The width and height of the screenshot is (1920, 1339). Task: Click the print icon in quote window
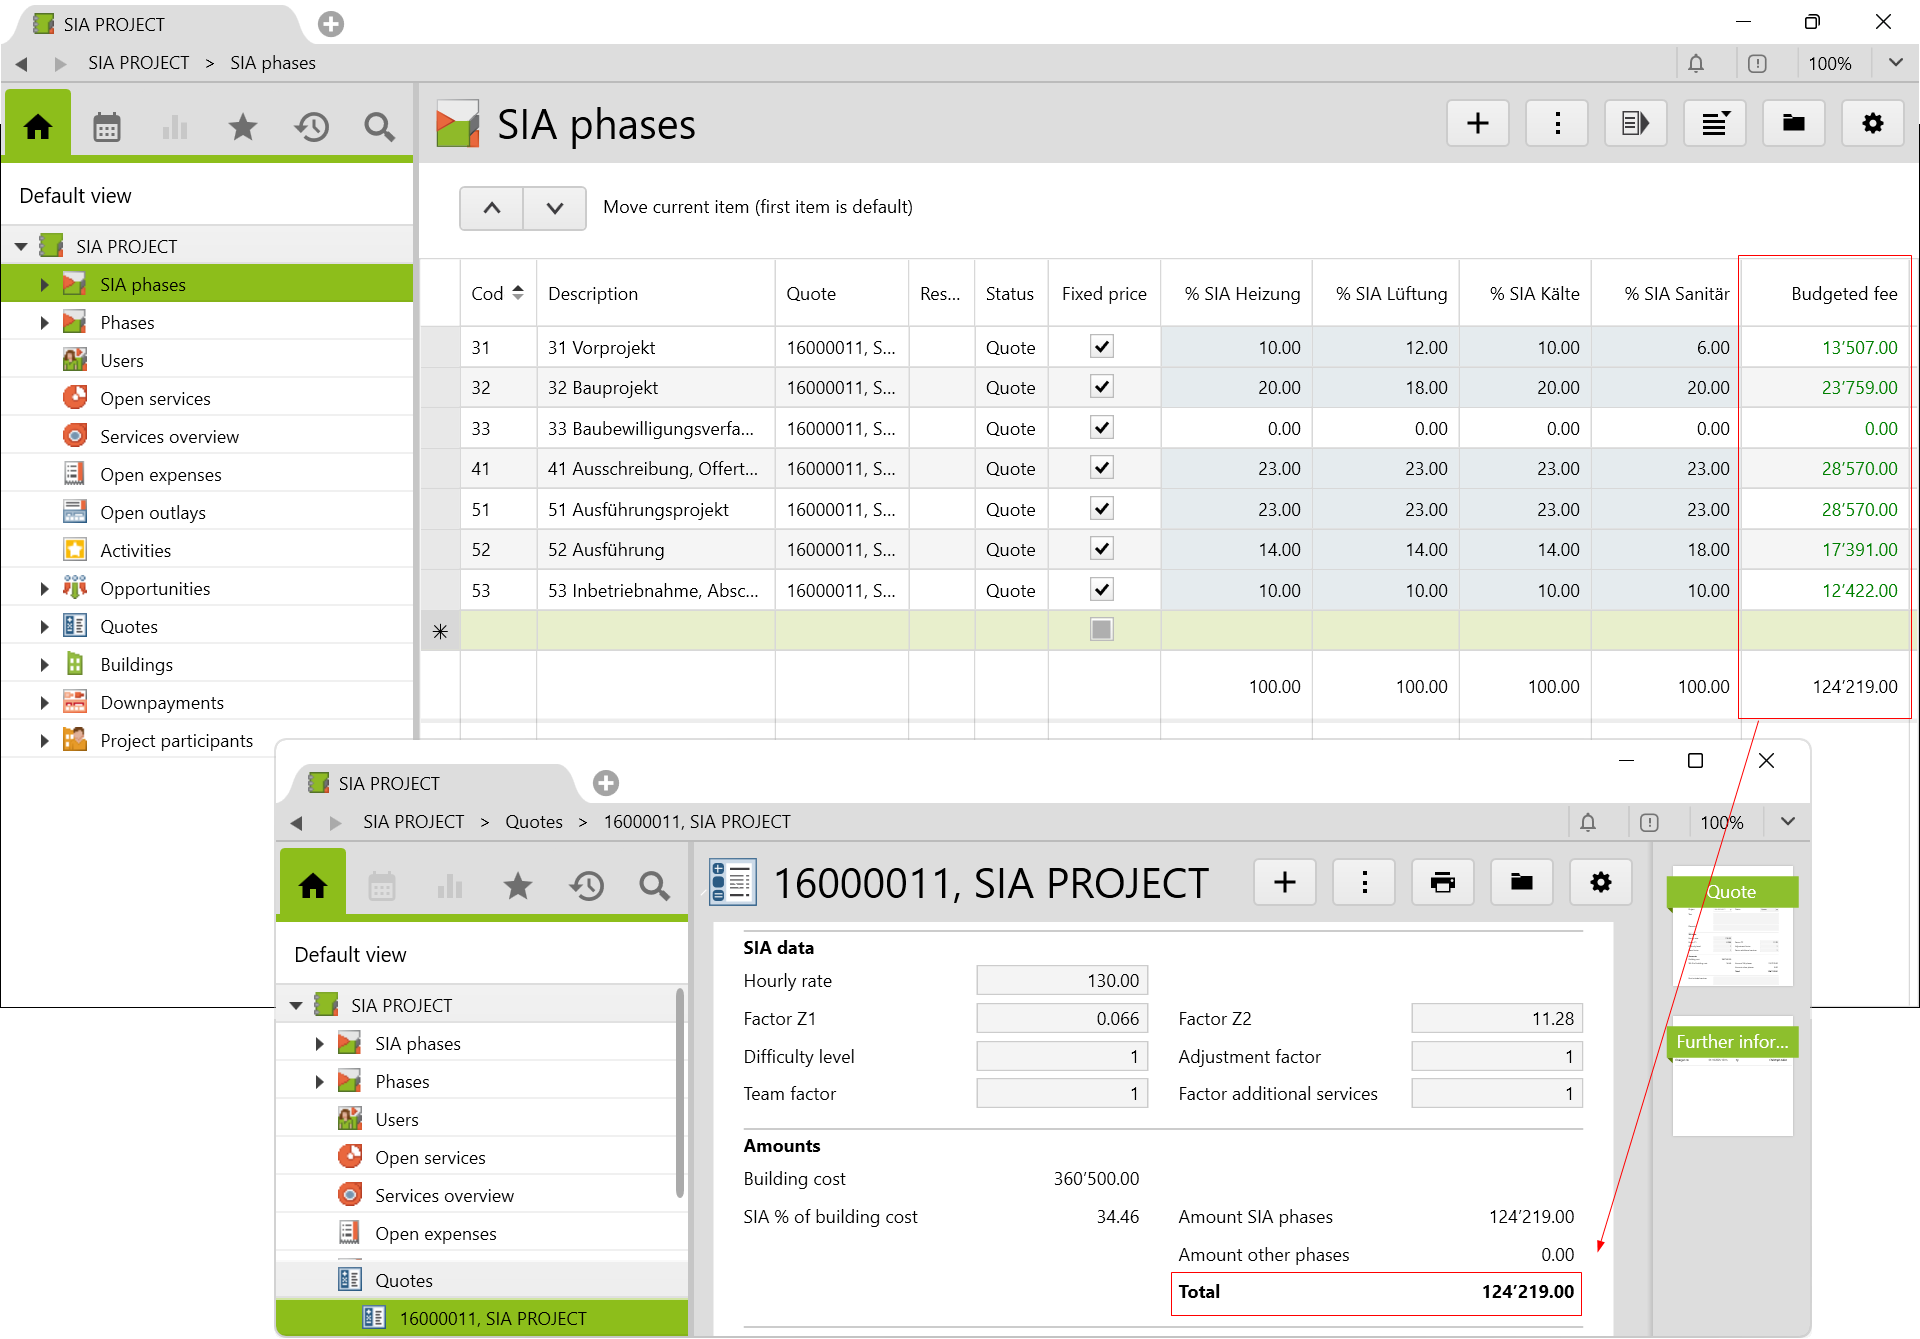[x=1442, y=882]
